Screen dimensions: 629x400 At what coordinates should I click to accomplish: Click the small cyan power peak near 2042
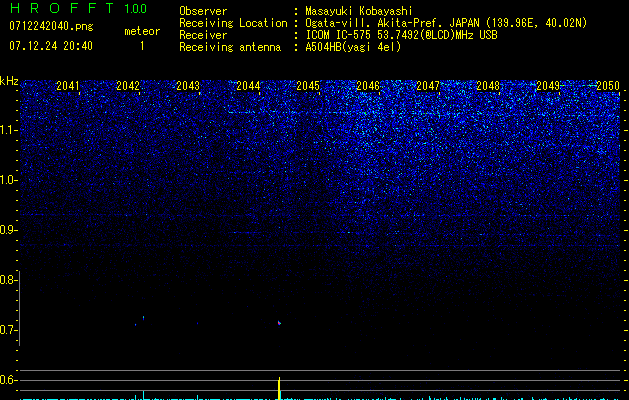143,395
